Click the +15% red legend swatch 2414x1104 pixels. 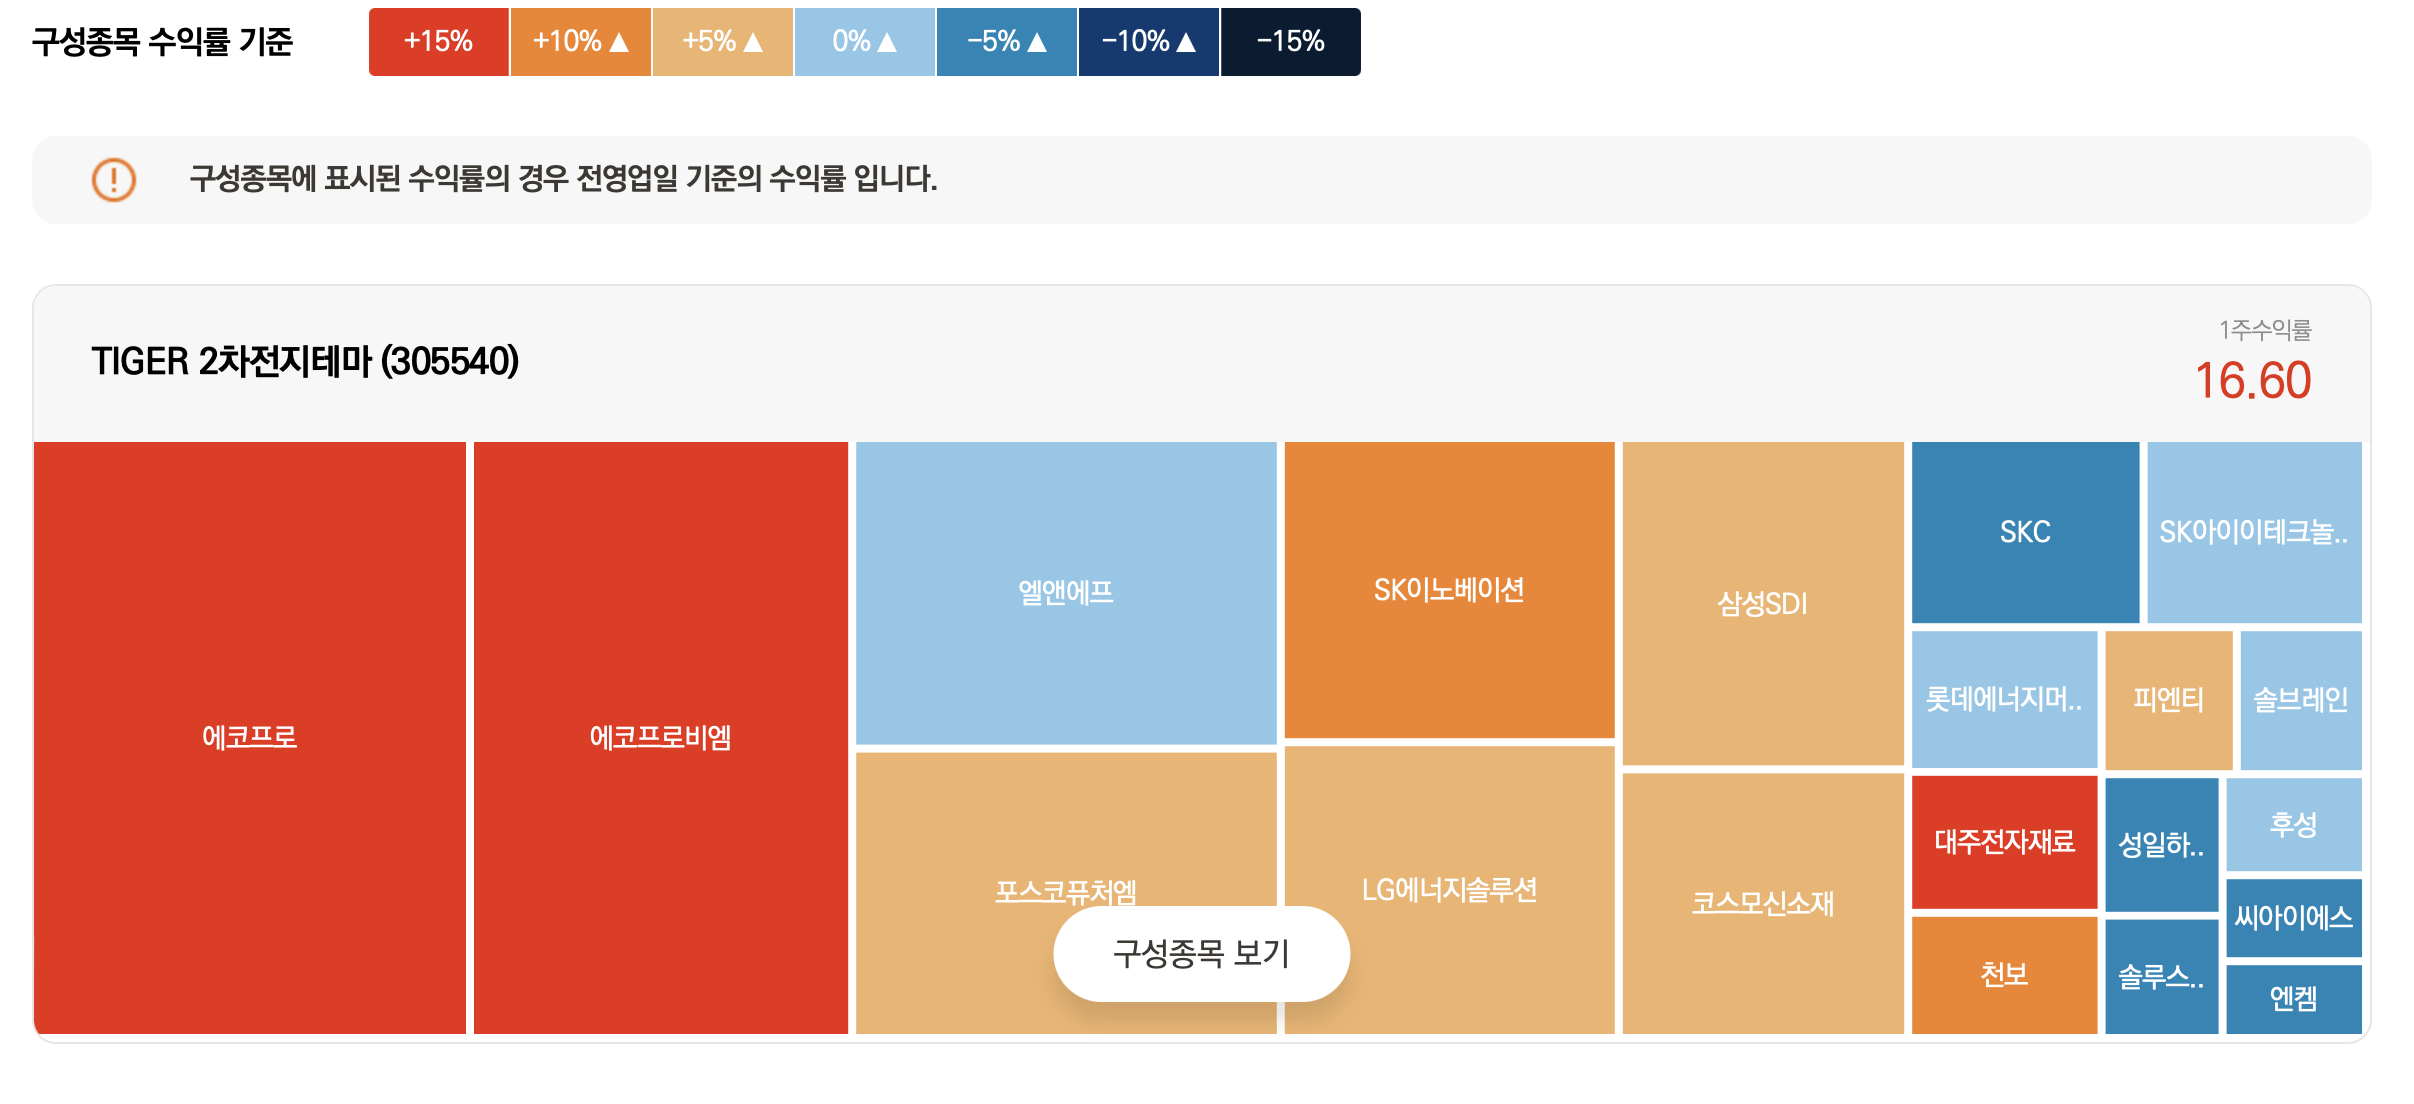point(438,42)
